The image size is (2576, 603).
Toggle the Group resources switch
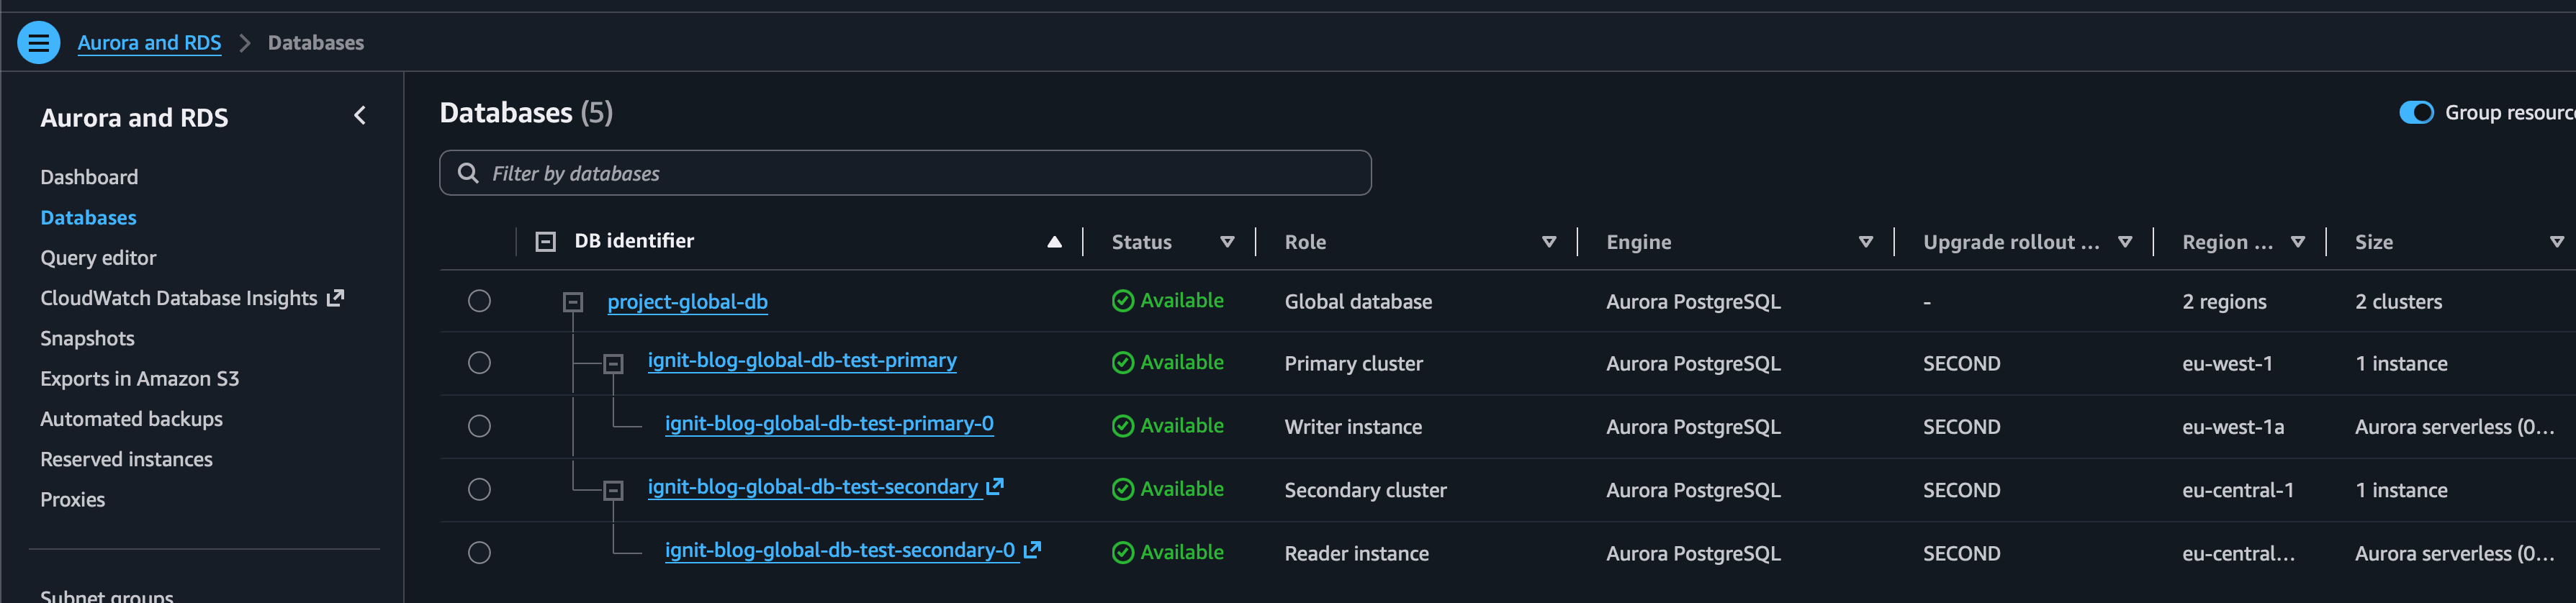(x=2416, y=113)
